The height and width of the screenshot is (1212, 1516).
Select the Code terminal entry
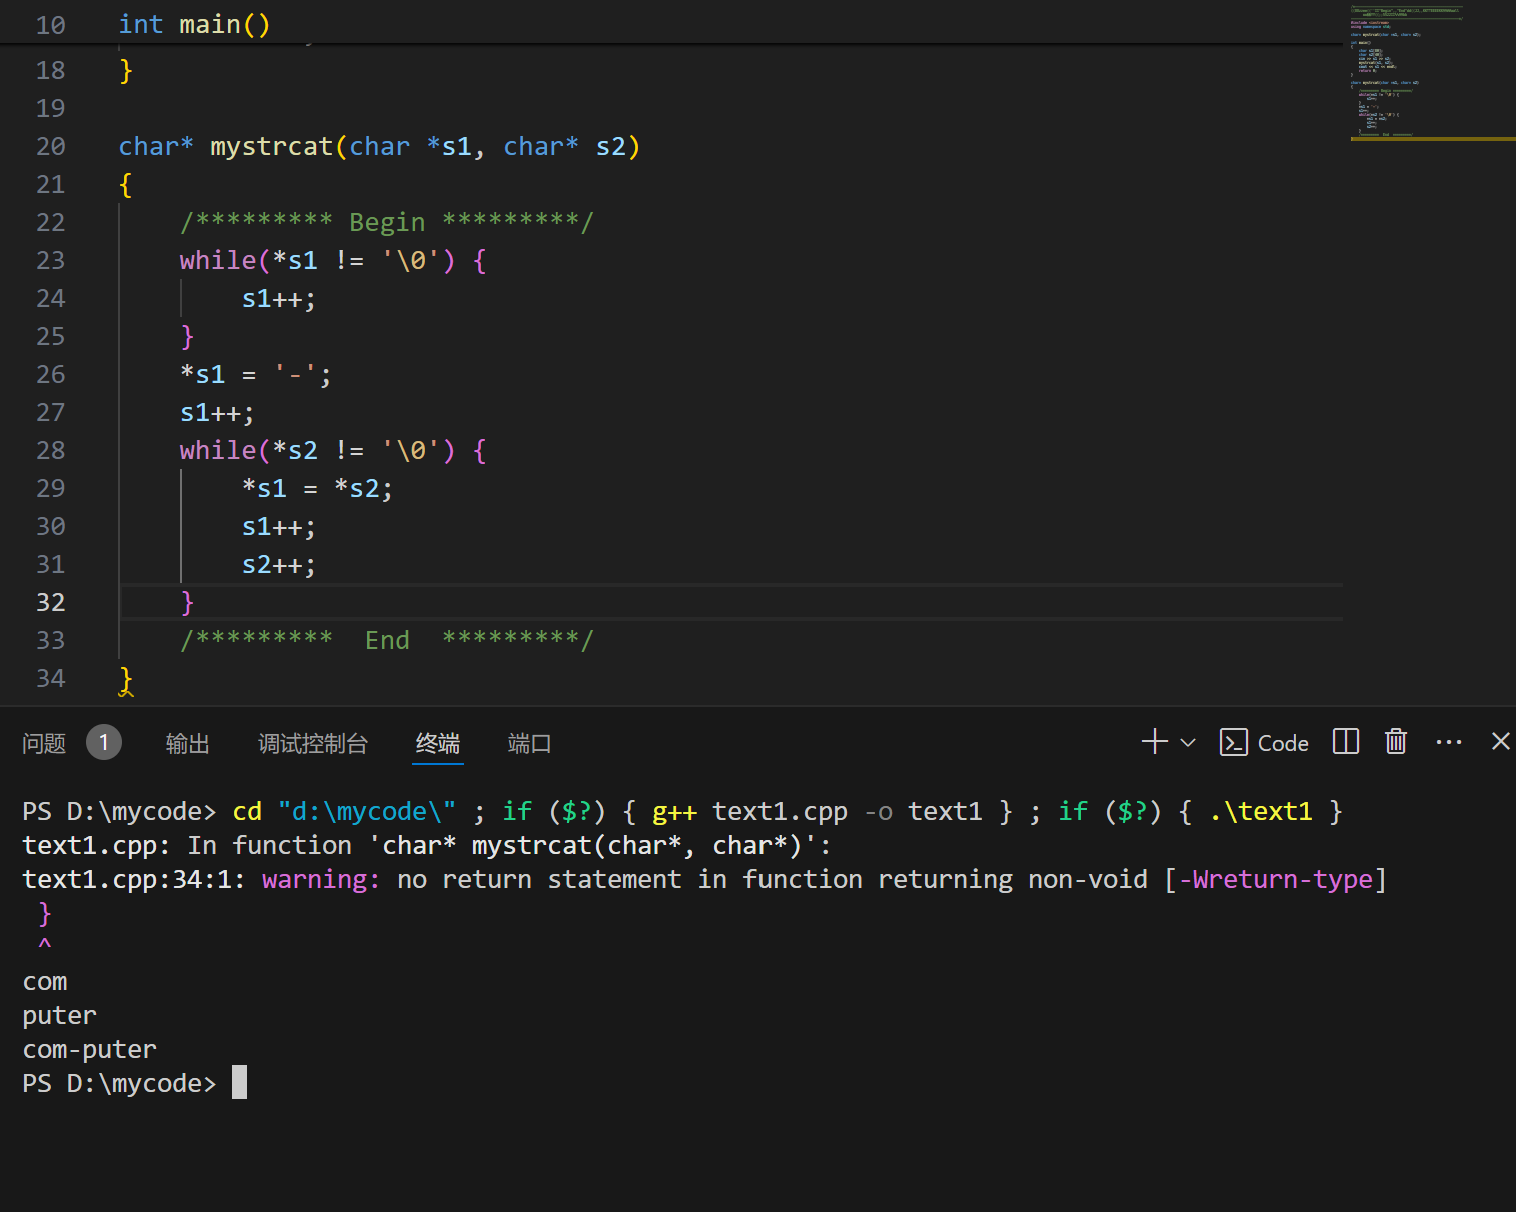(x=1265, y=743)
